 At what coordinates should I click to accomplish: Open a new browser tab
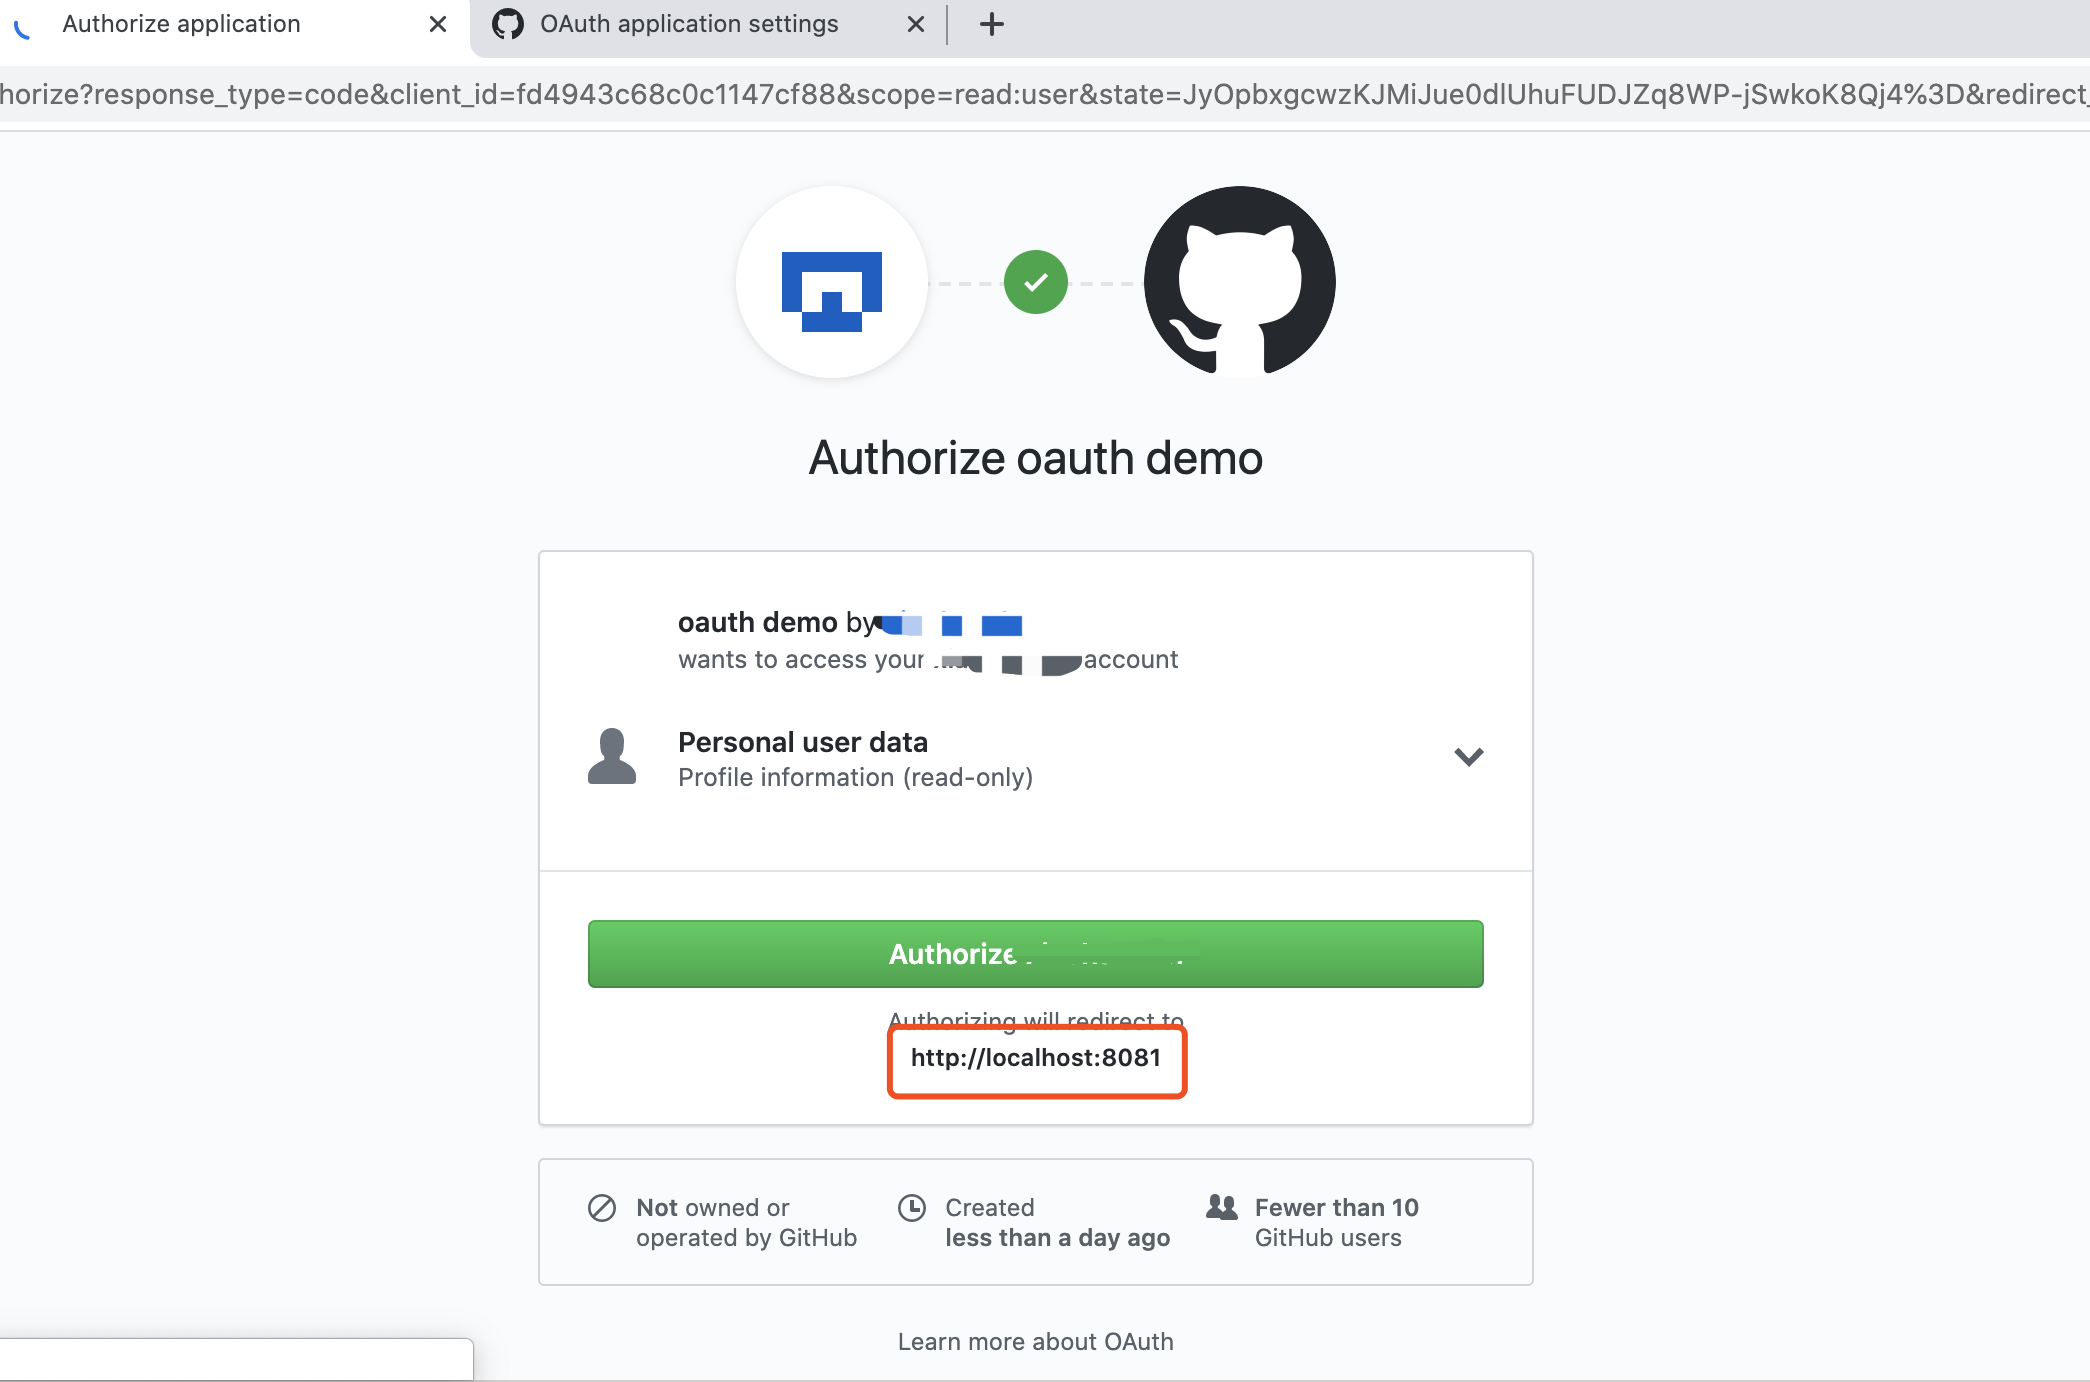(x=991, y=24)
